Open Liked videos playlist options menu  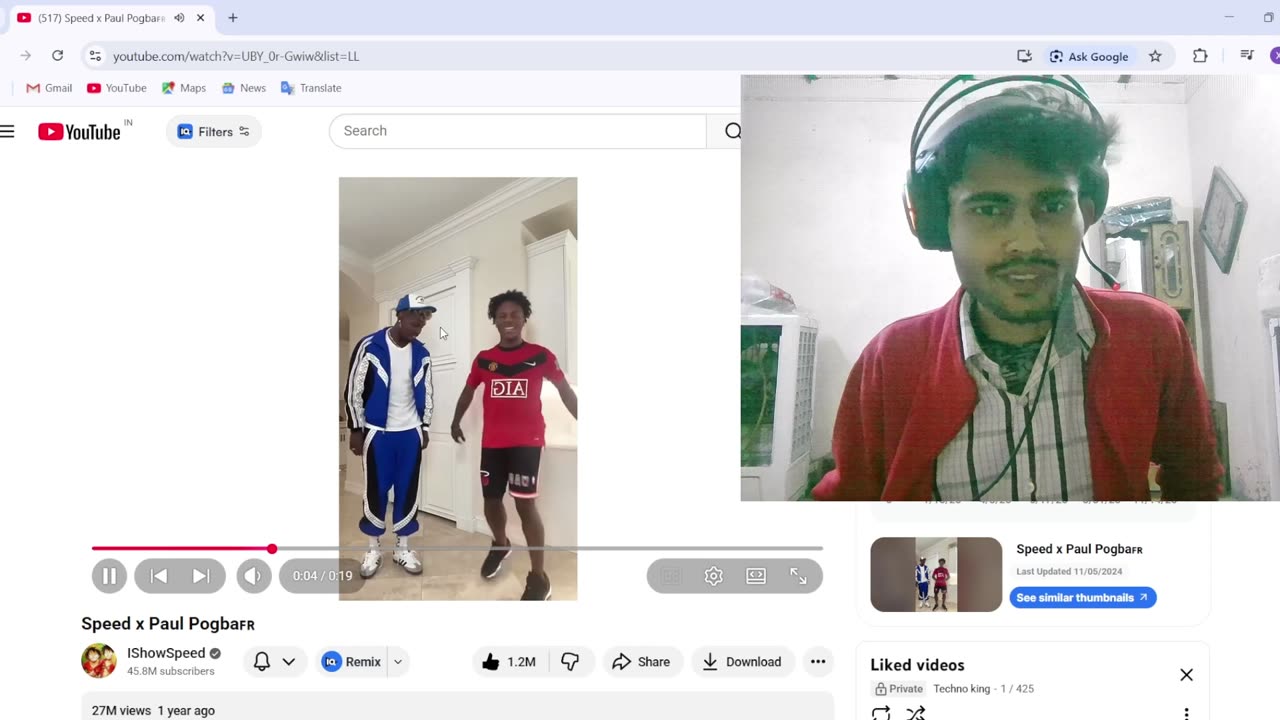click(x=1186, y=714)
